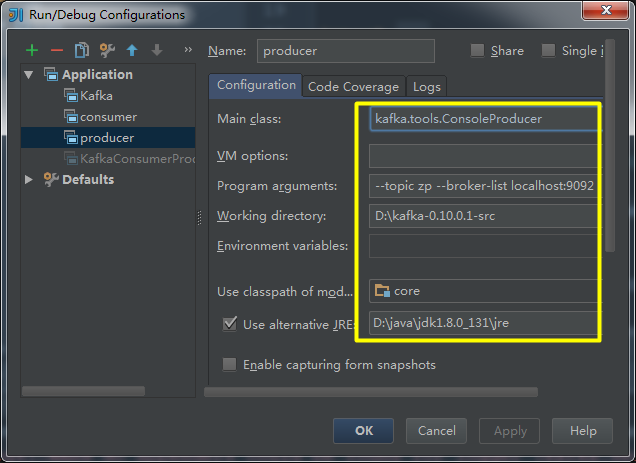
Task: Click the Cancel button
Action: (x=436, y=431)
